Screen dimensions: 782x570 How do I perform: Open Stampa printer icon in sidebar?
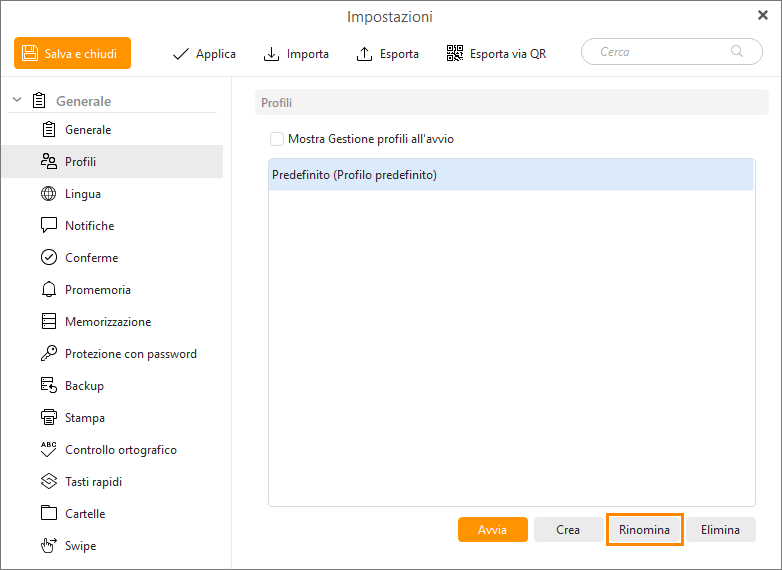(x=48, y=418)
